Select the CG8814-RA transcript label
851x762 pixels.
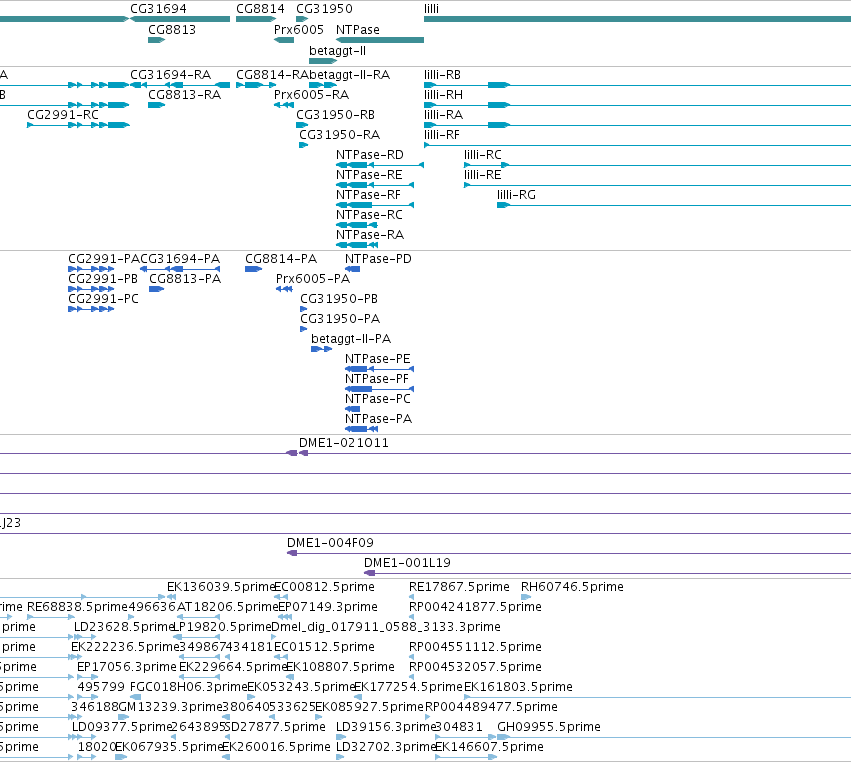pyautogui.click(x=272, y=75)
